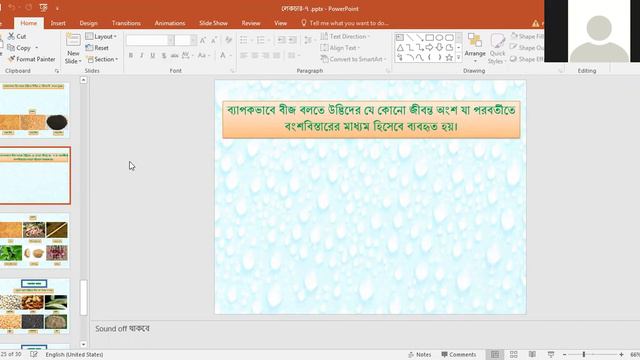Increase the font size
The height and width of the screenshot is (360, 640).
203,40
